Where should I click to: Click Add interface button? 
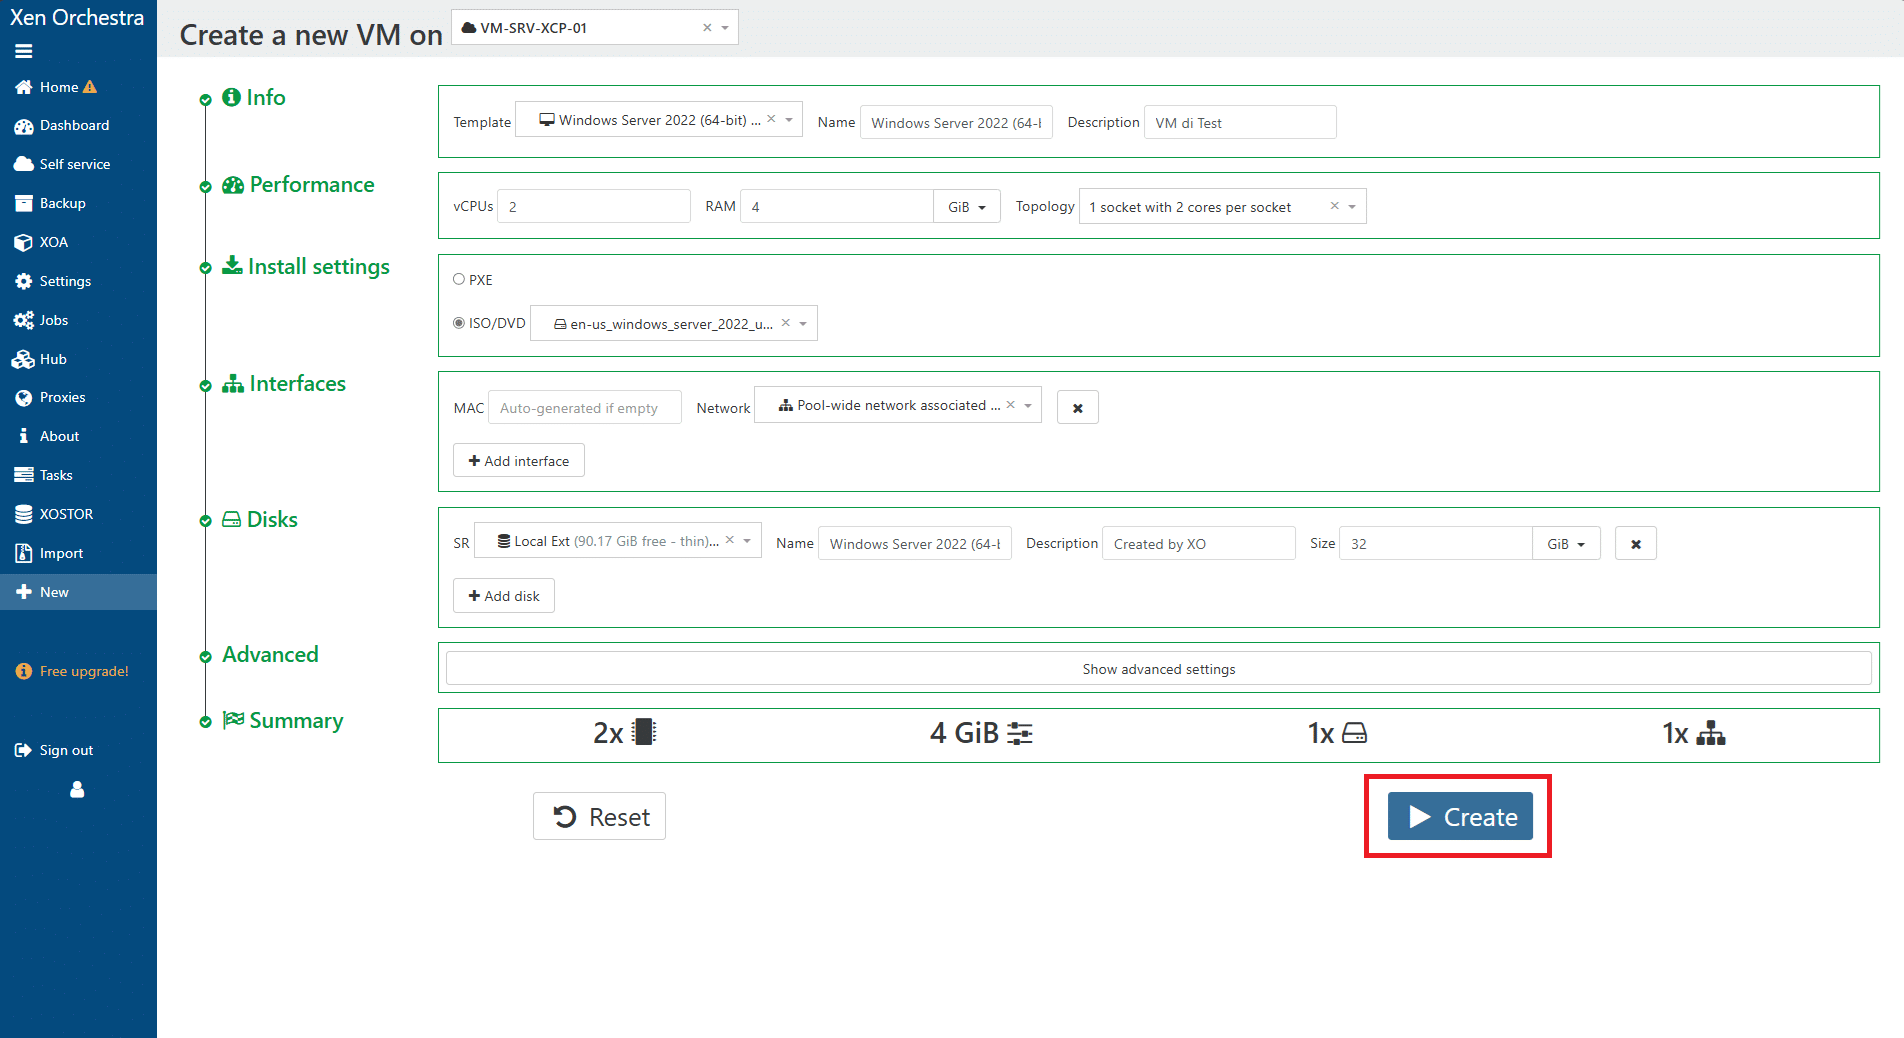(x=519, y=461)
